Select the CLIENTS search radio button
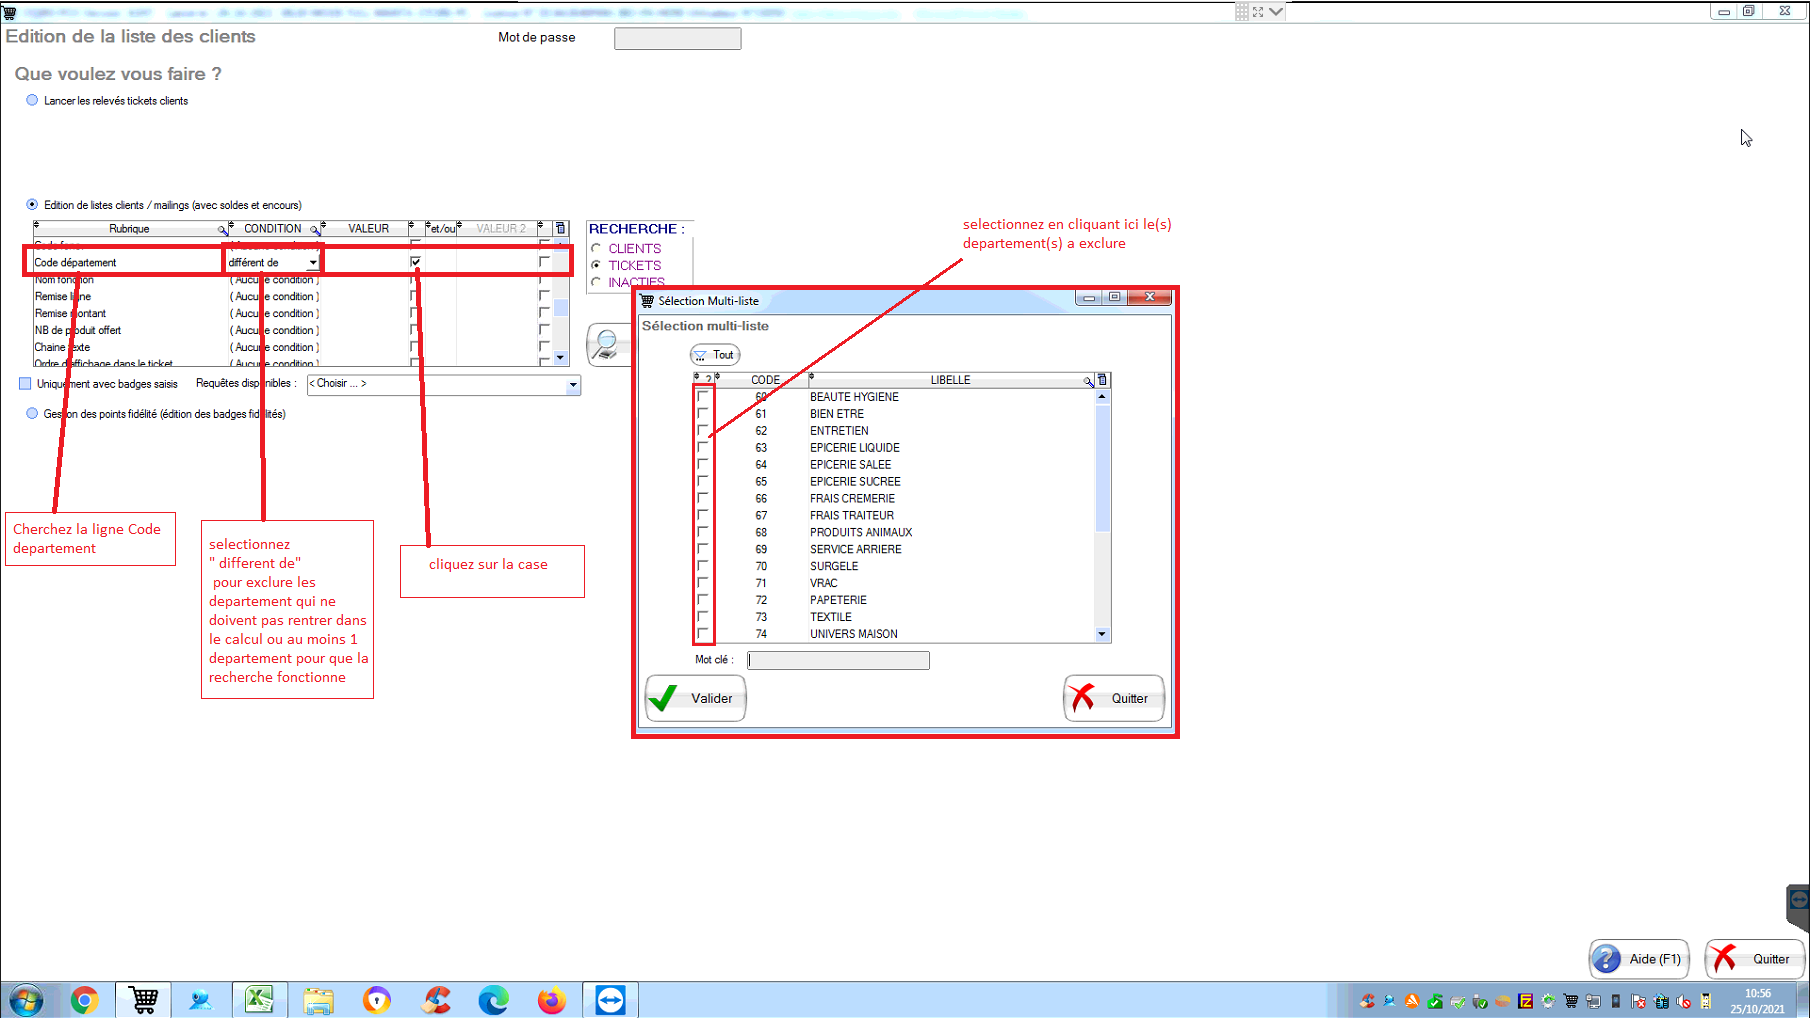1810x1018 pixels. 597,249
